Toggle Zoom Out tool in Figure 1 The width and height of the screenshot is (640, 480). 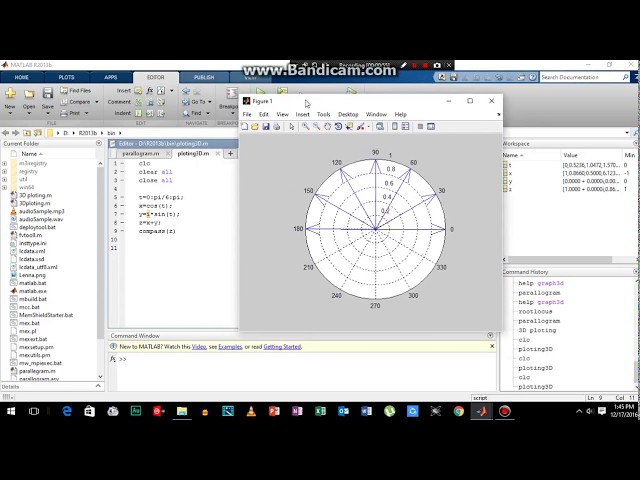point(316,127)
